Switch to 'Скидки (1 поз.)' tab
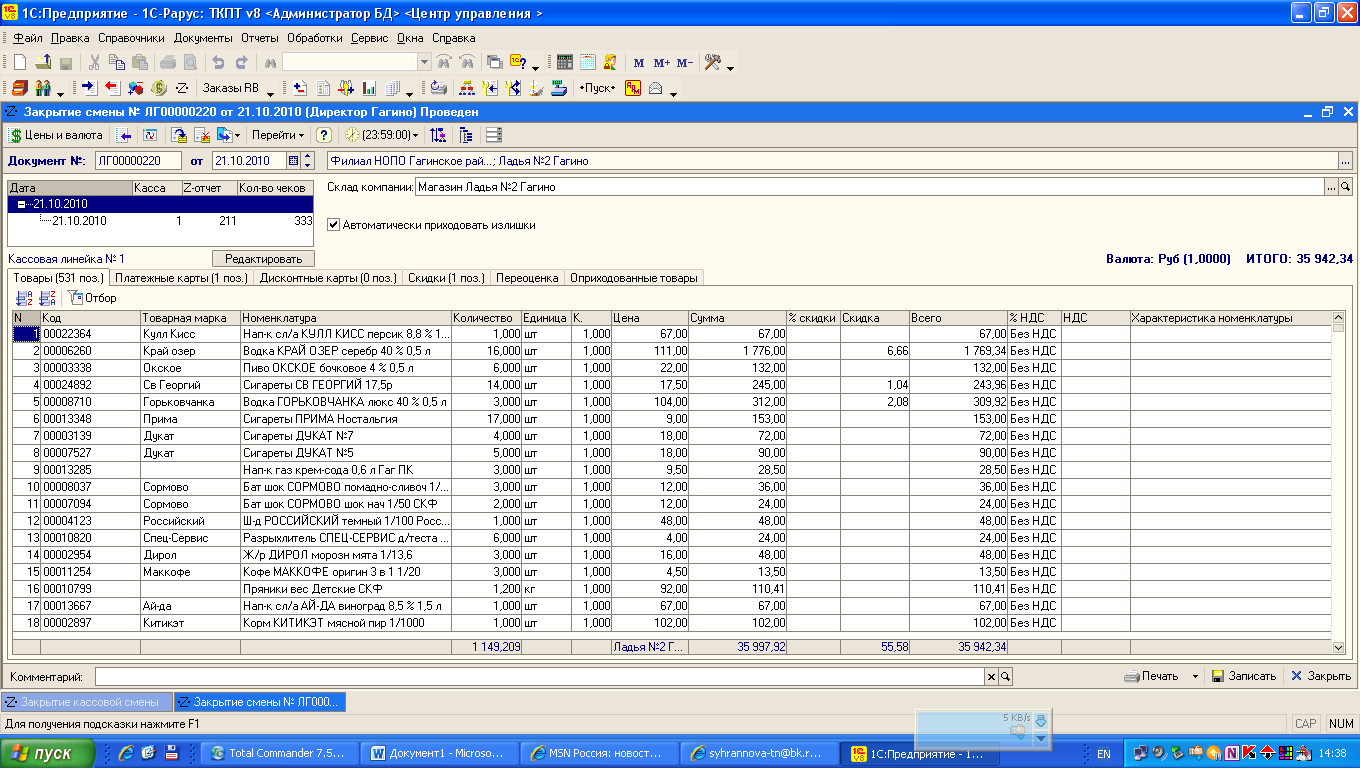This screenshot has width=1360, height=768. tap(446, 277)
